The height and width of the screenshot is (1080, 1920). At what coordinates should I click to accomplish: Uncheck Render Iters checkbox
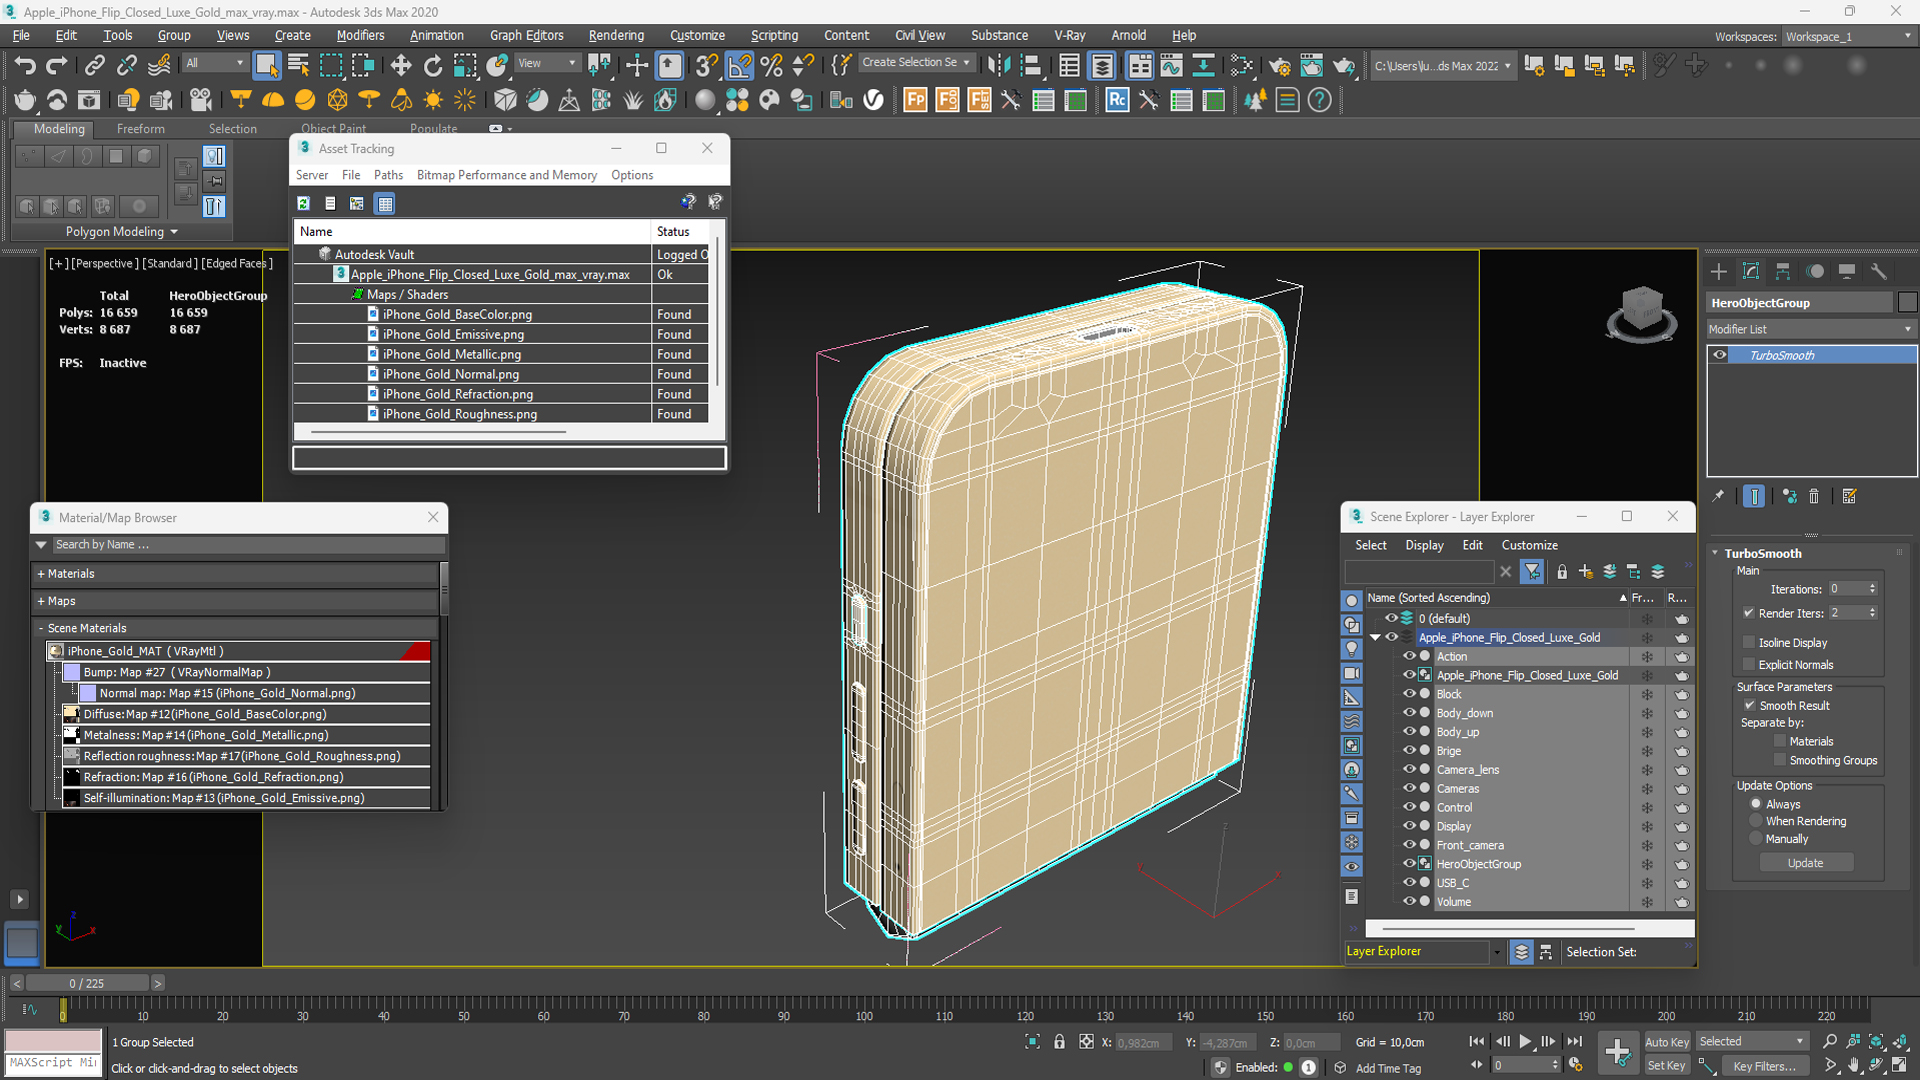click(1749, 613)
